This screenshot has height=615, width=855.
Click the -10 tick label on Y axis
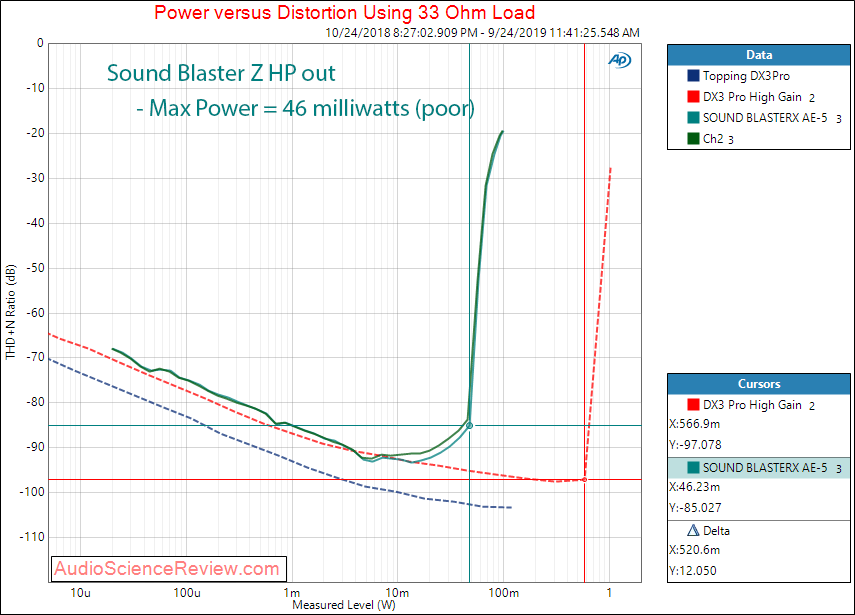click(35, 88)
